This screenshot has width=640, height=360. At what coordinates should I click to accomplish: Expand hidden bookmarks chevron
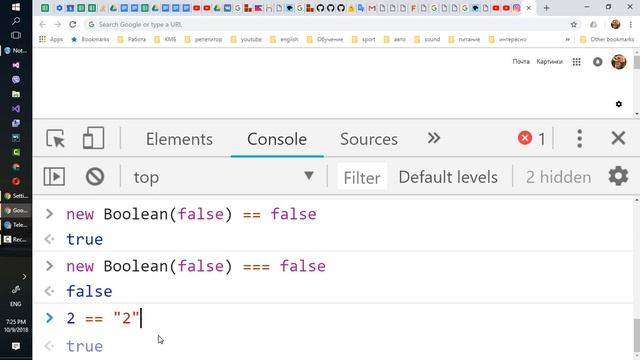coord(567,39)
